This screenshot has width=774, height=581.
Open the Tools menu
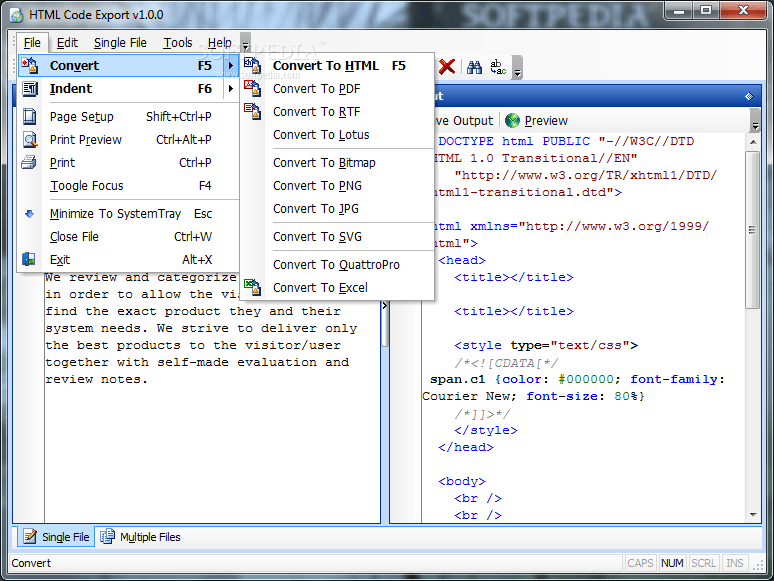(x=178, y=43)
